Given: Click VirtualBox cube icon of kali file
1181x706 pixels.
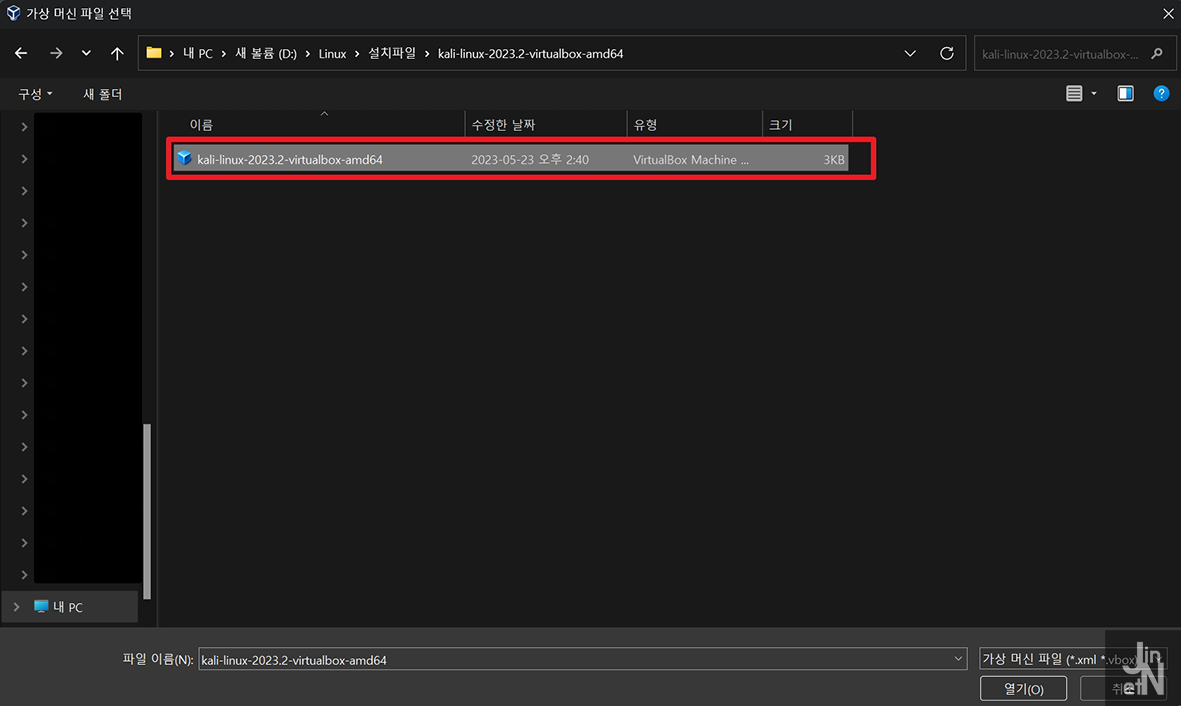Looking at the screenshot, I should click(184, 158).
